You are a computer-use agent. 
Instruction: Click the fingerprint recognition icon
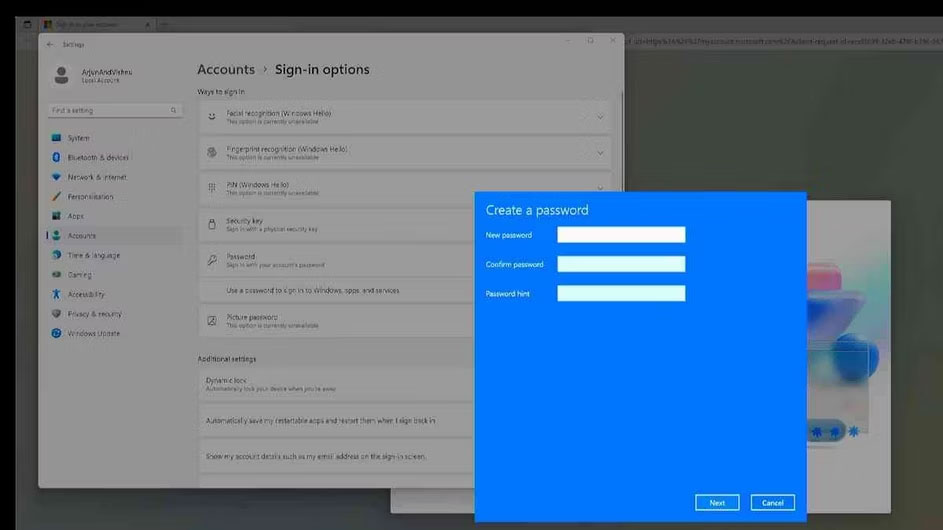coord(212,152)
